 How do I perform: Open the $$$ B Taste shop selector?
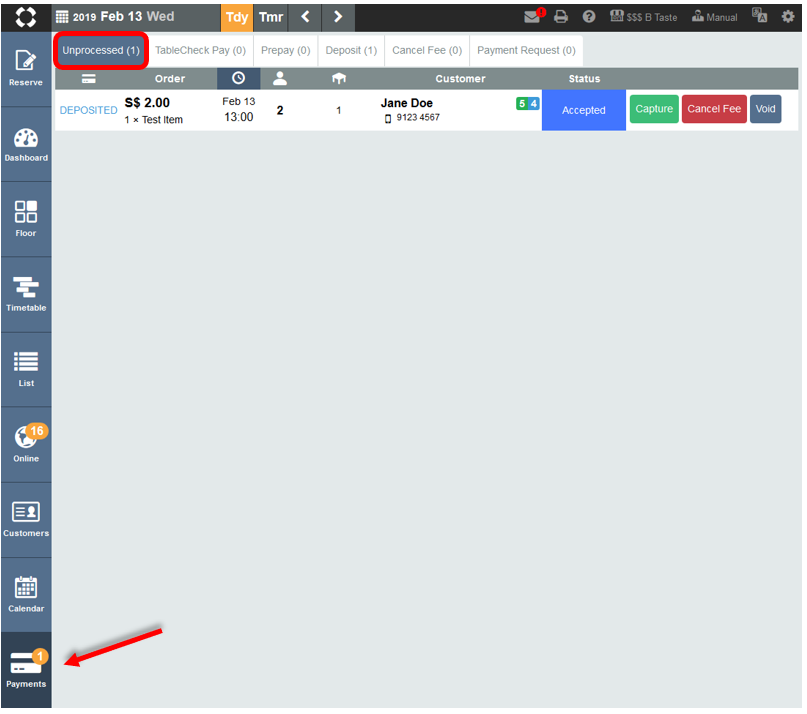pyautogui.click(x=643, y=17)
